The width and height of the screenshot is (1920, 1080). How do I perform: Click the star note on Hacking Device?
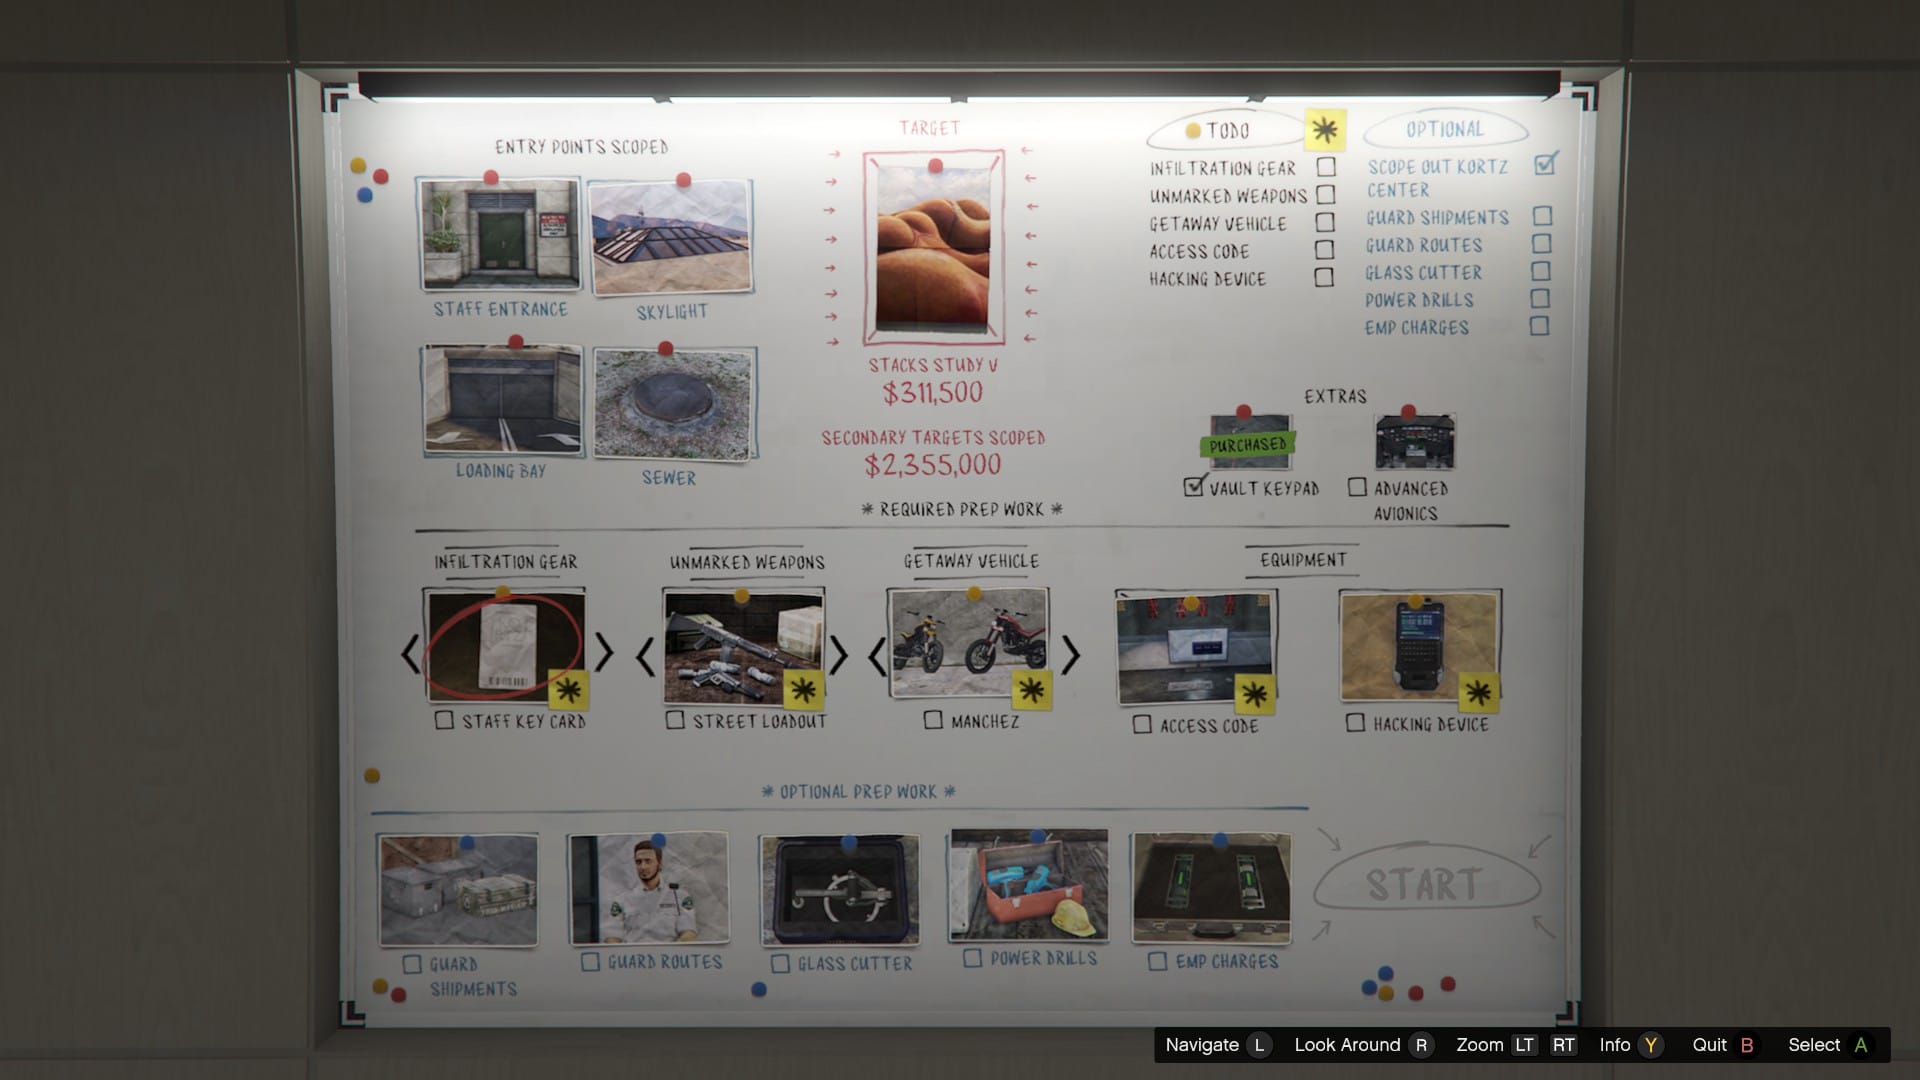tap(1479, 693)
